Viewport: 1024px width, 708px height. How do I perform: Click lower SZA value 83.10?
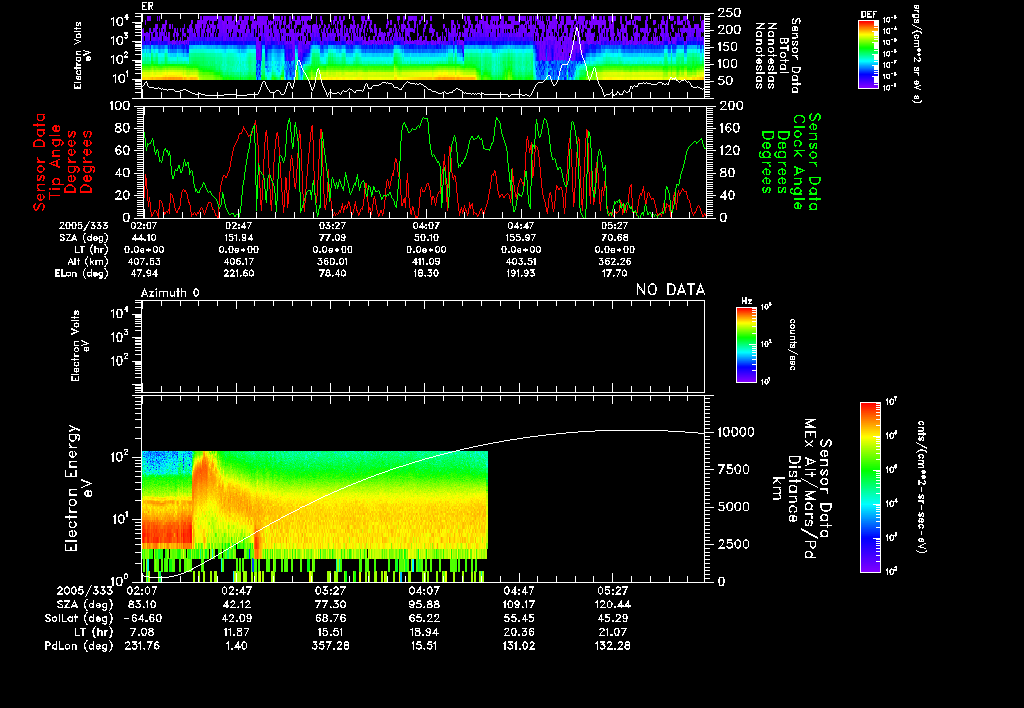[142, 604]
